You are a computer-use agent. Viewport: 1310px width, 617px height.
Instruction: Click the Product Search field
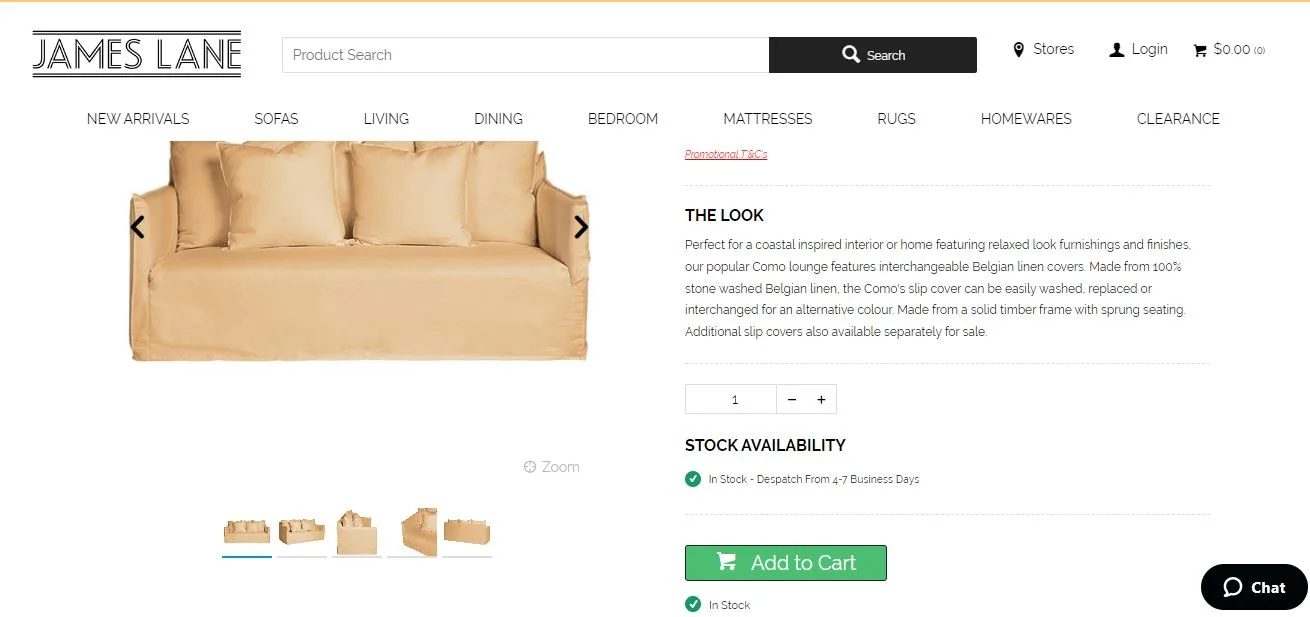pyautogui.click(x=525, y=55)
